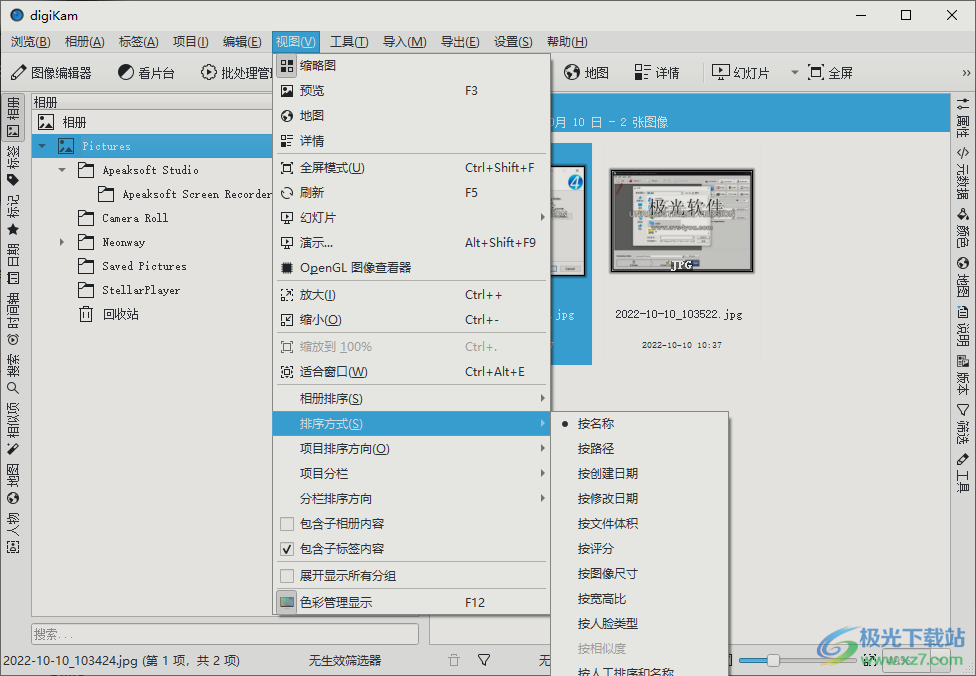Open the 工具(T) menu
The width and height of the screenshot is (976, 676).
347,41
